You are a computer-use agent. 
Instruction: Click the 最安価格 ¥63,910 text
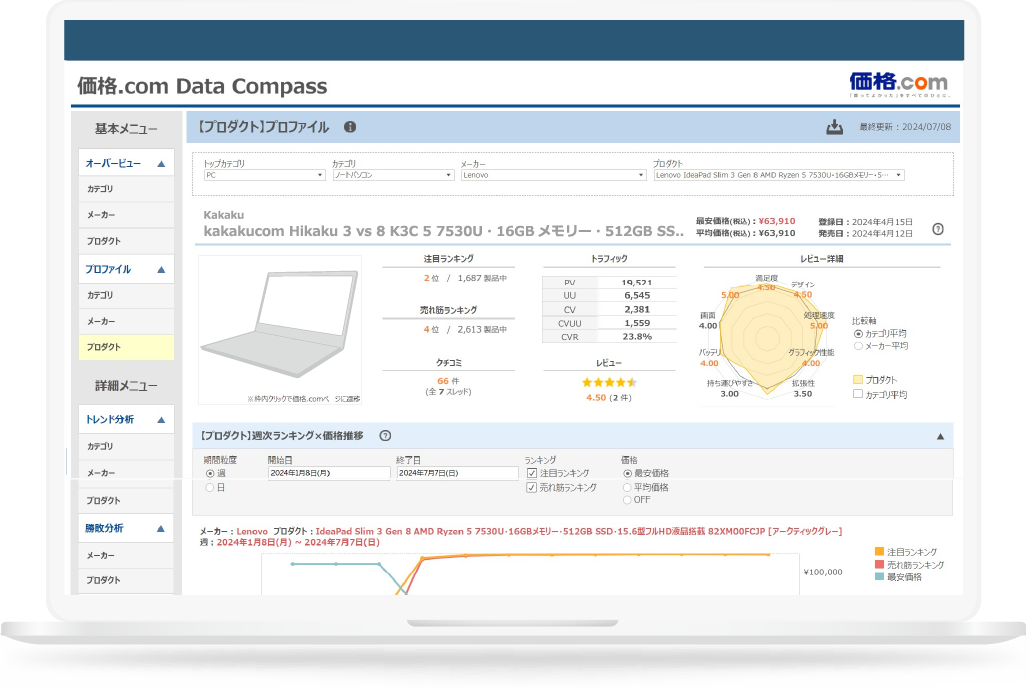[746, 221]
